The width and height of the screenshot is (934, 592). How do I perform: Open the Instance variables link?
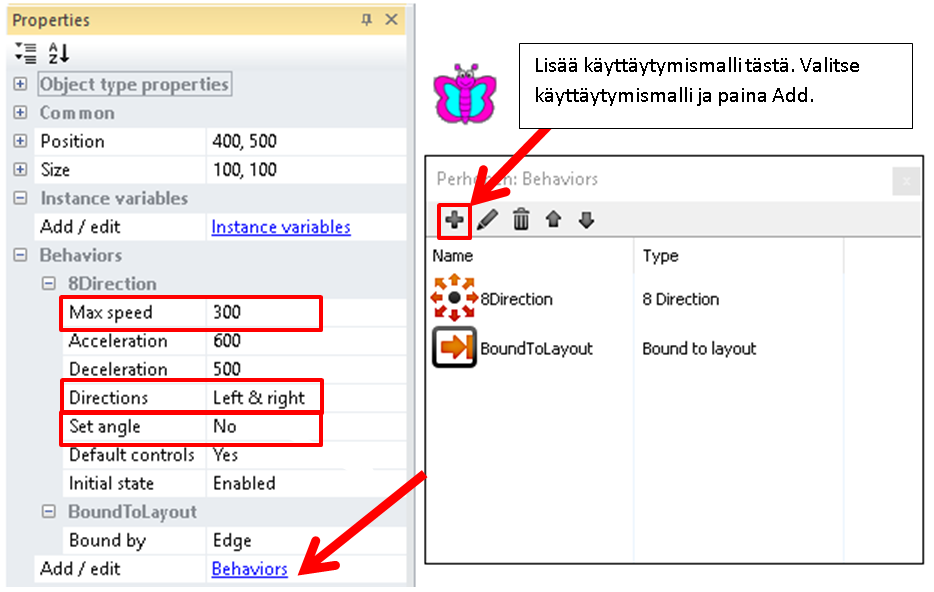tap(280, 227)
